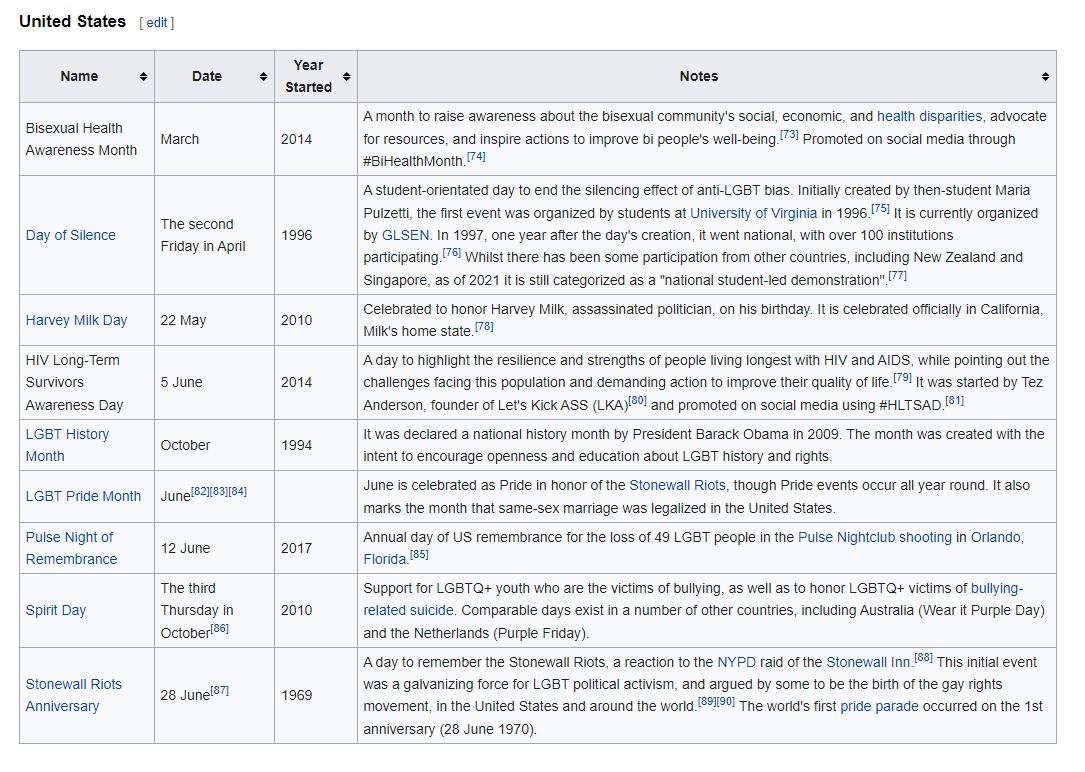Open citation reference 76
The height and width of the screenshot is (772, 1085).
(451, 252)
